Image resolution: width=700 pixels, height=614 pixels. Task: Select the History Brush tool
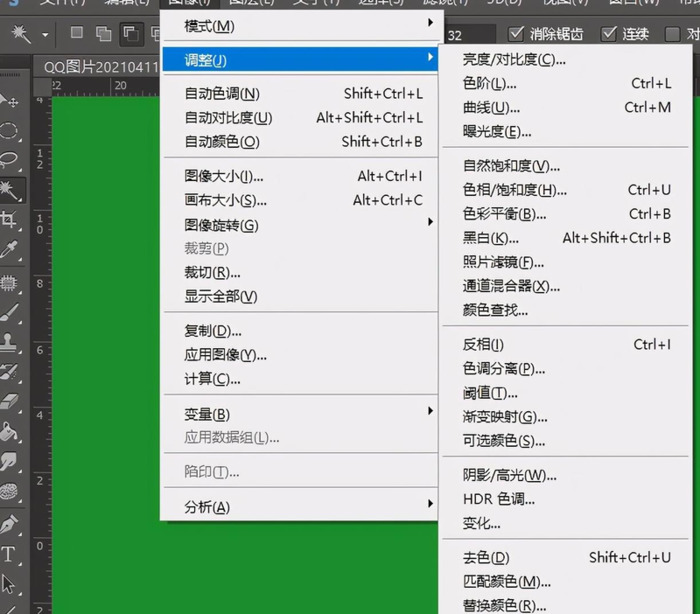pos(9,372)
